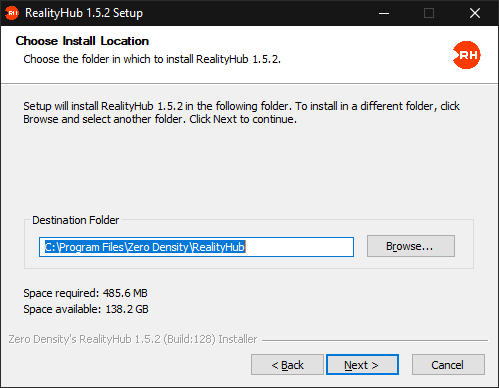The width and height of the screenshot is (499, 388).
Task: Click the instruction paragraph starting Setup will install
Action: (x=241, y=112)
